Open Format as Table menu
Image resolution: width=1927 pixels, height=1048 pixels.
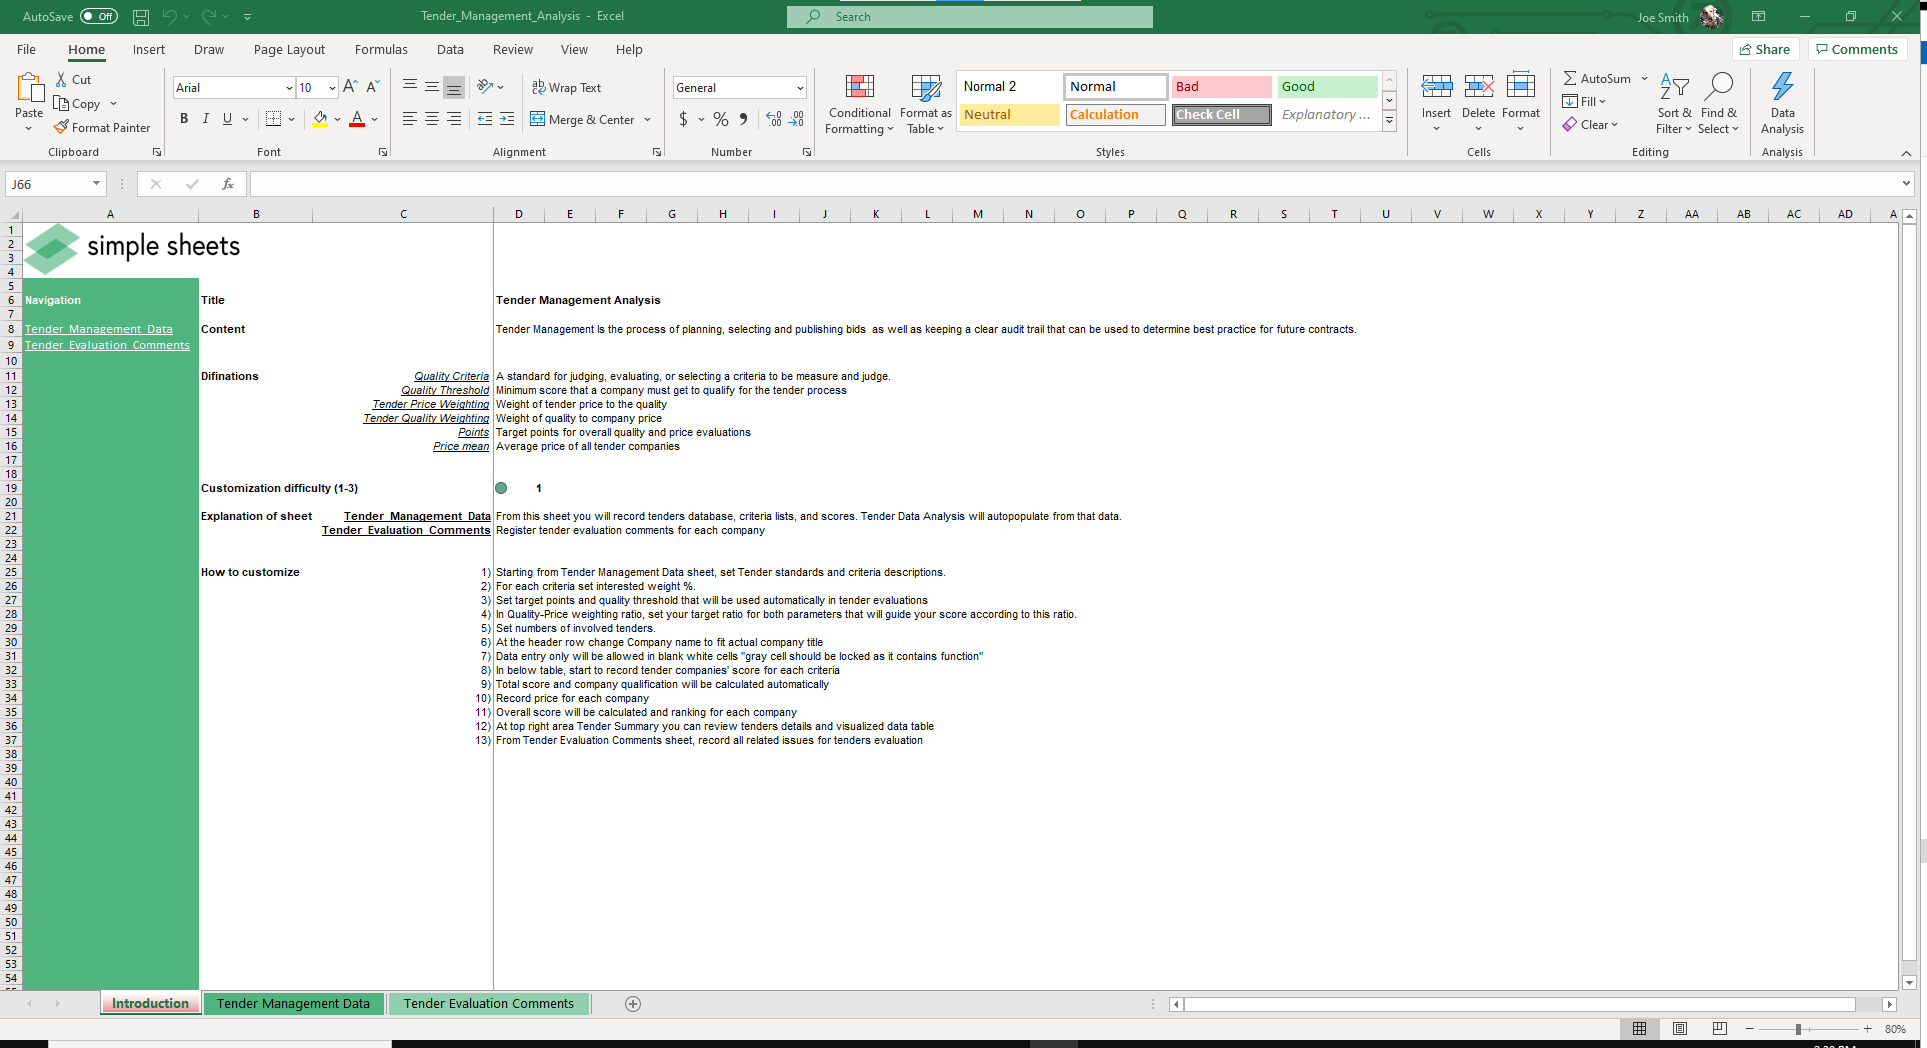(x=925, y=103)
